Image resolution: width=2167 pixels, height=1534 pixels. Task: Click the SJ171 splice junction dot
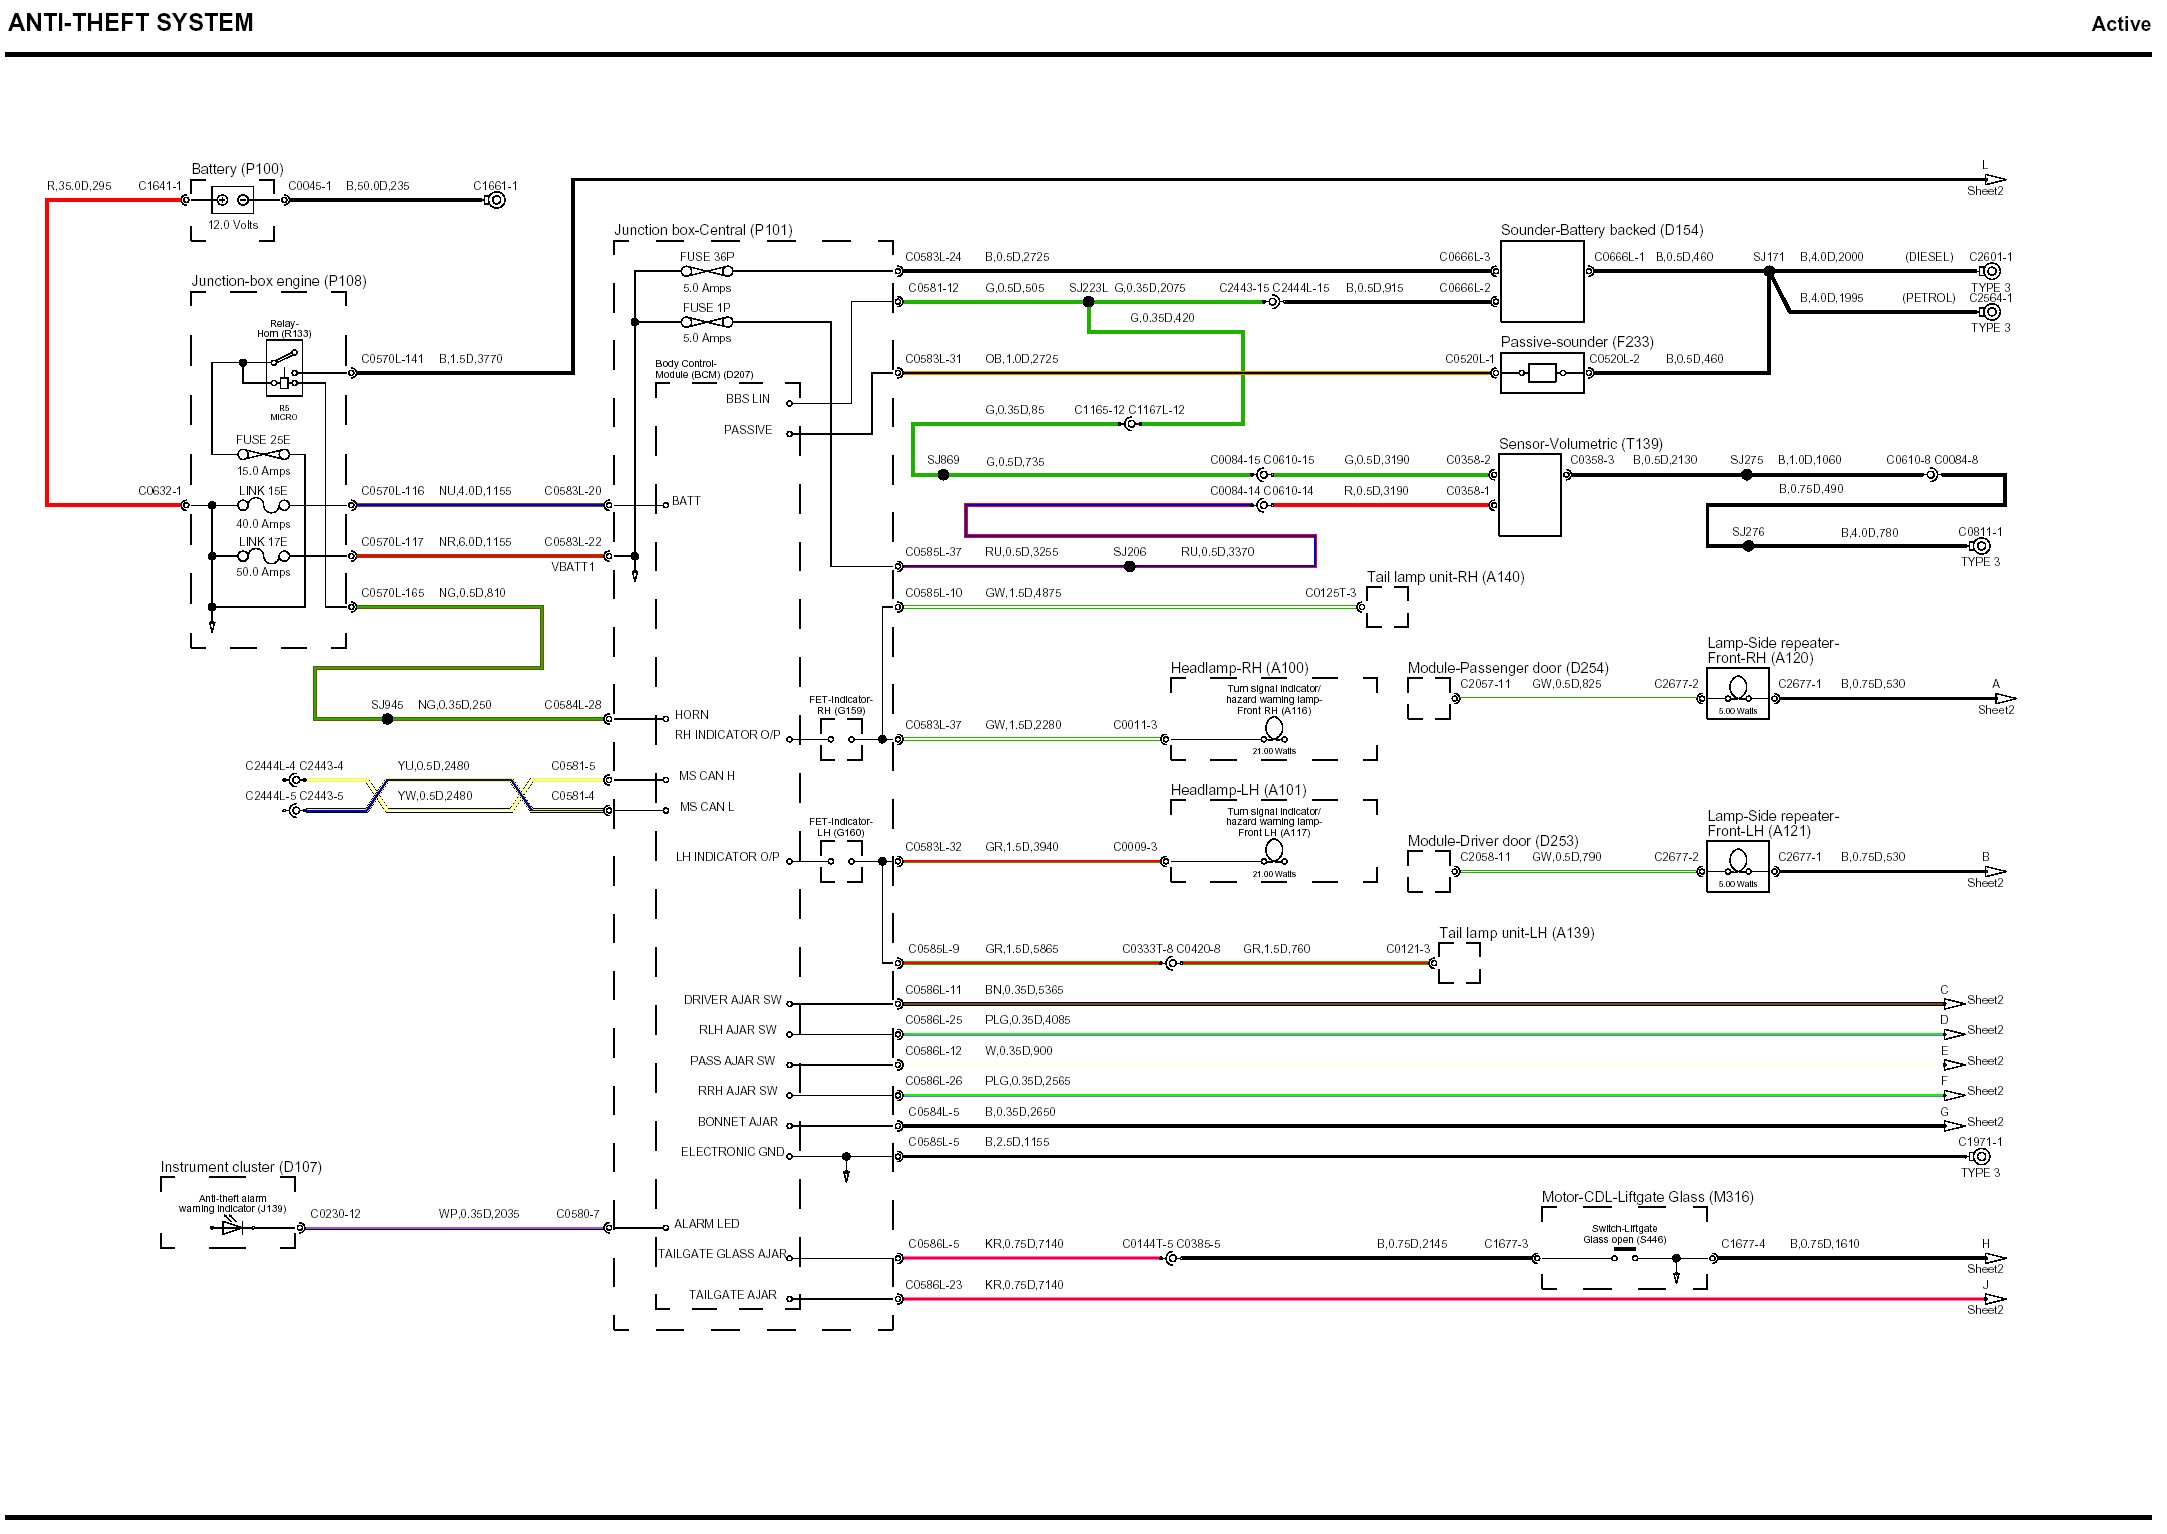tap(1769, 271)
